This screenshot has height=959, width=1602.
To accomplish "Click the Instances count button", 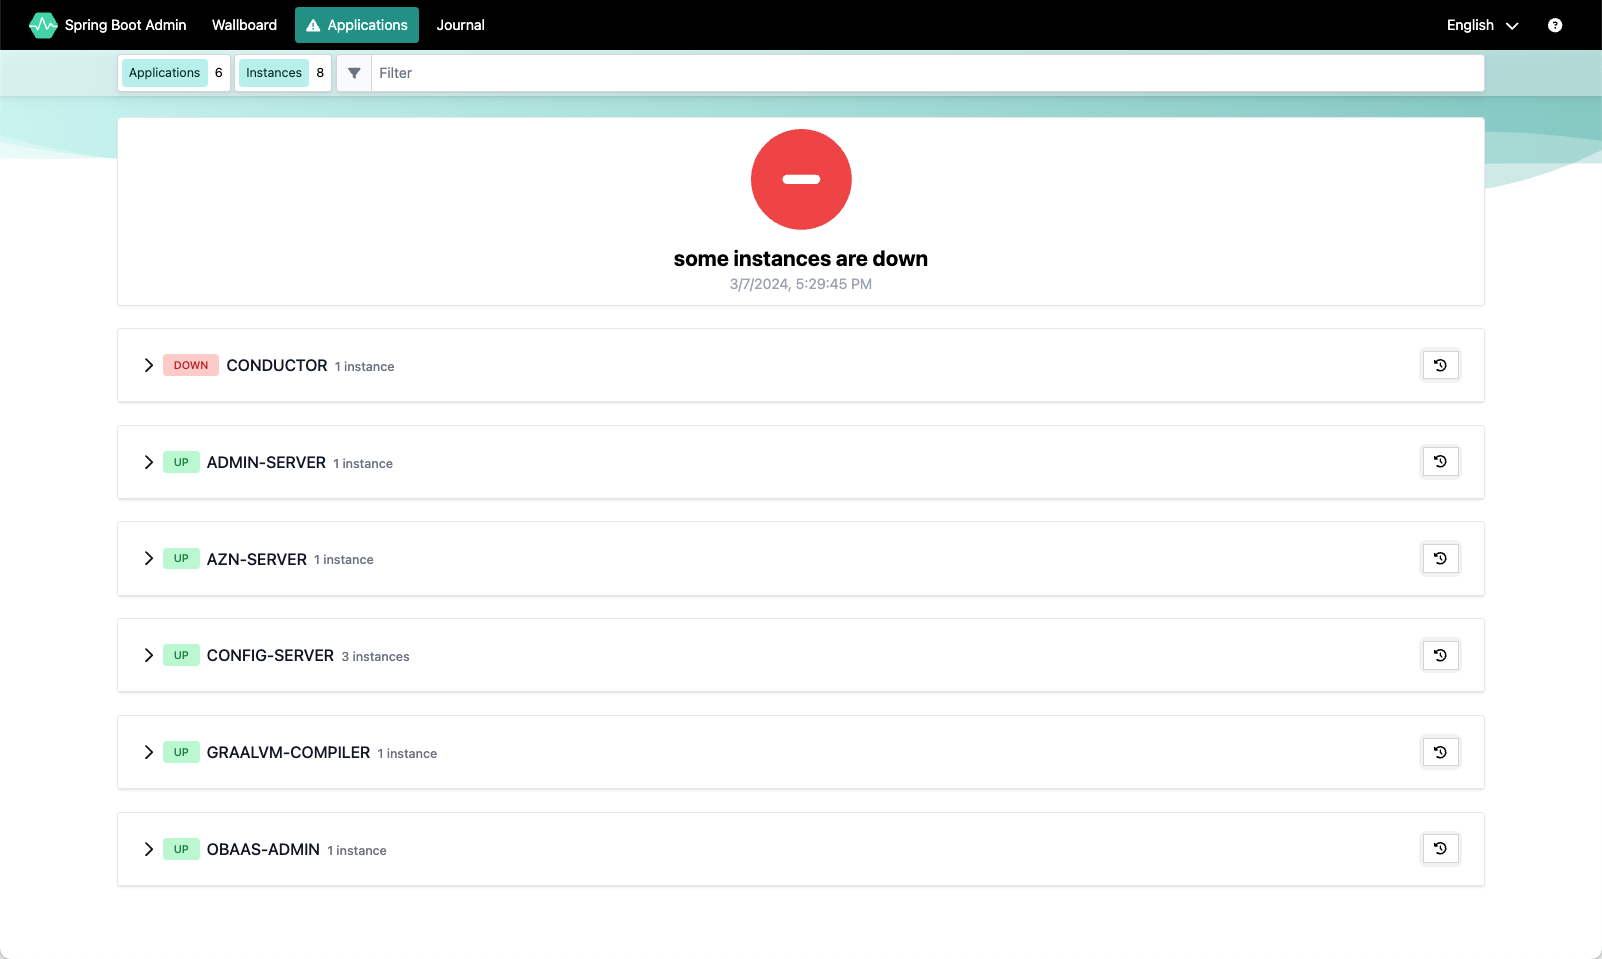I will [283, 73].
